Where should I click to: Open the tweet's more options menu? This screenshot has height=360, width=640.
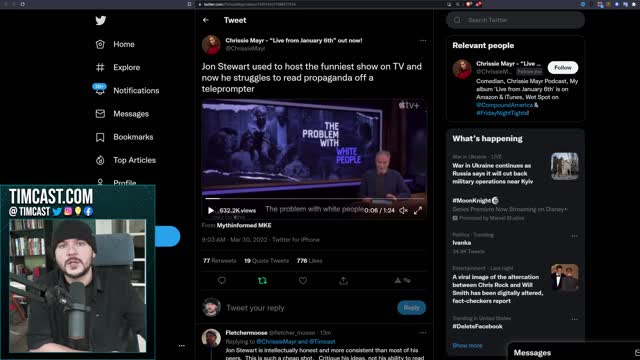[423, 40]
